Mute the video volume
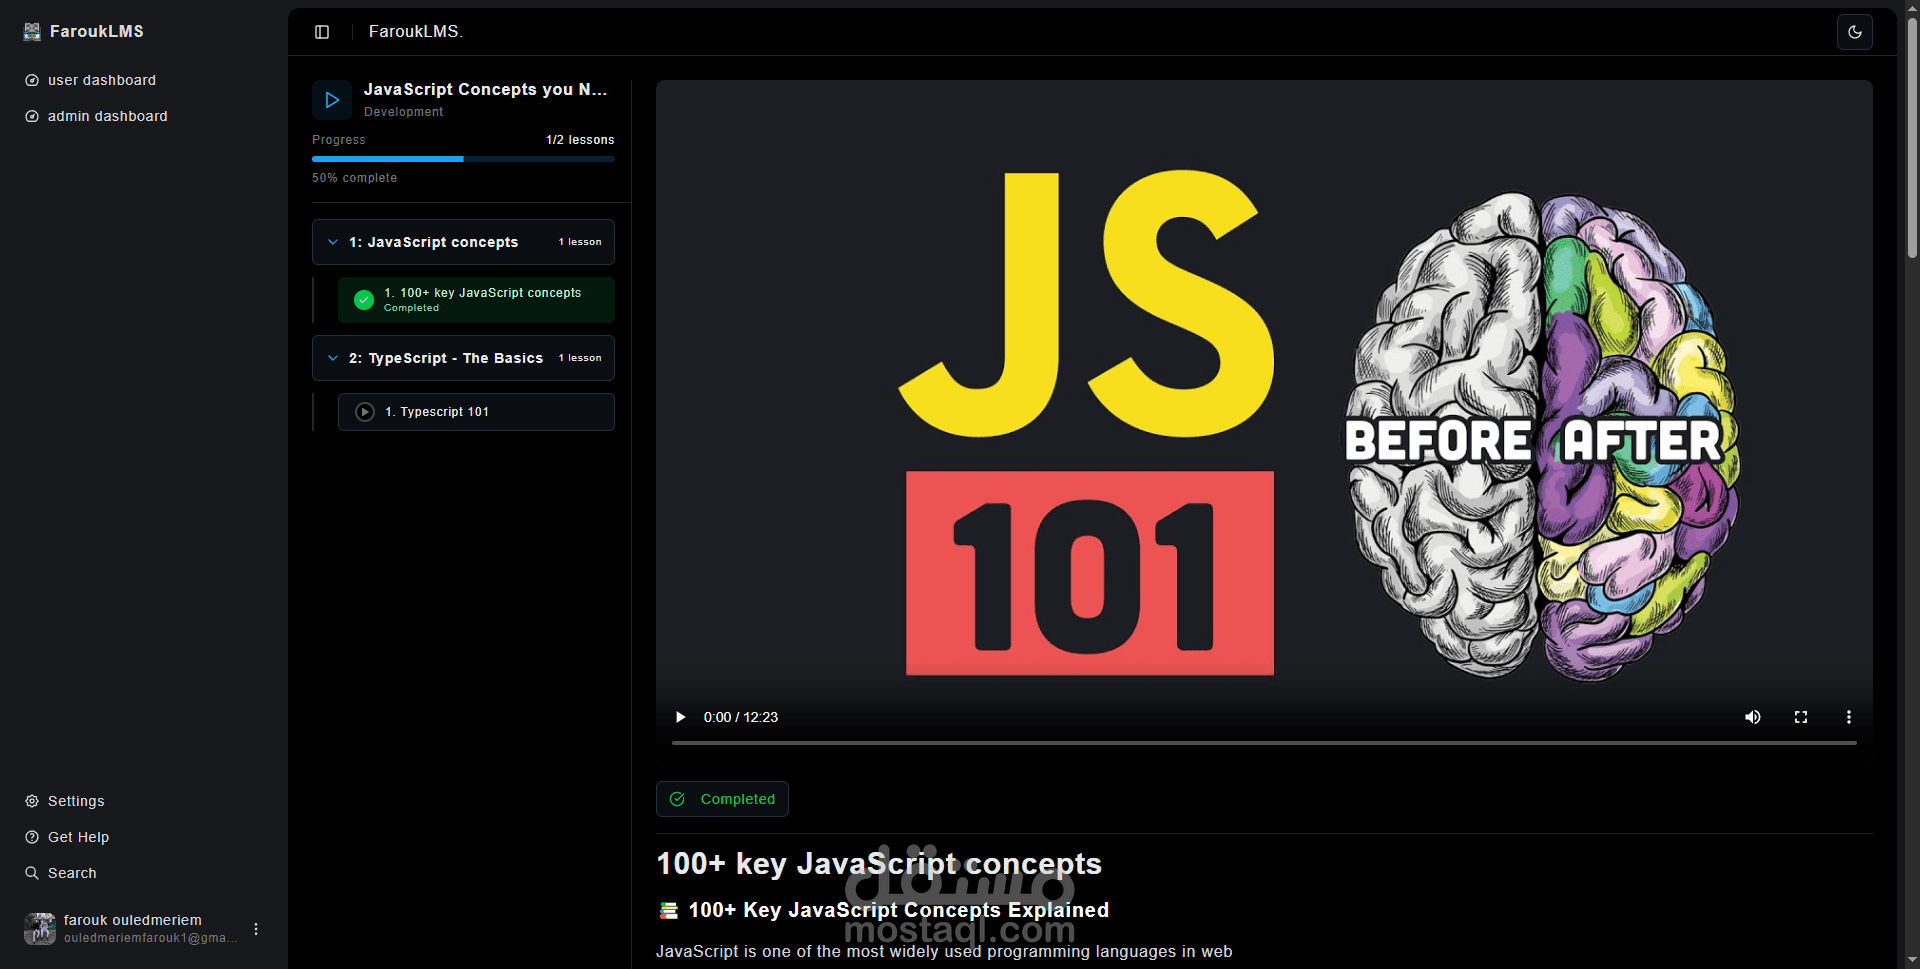The width and height of the screenshot is (1920, 969). (x=1752, y=717)
